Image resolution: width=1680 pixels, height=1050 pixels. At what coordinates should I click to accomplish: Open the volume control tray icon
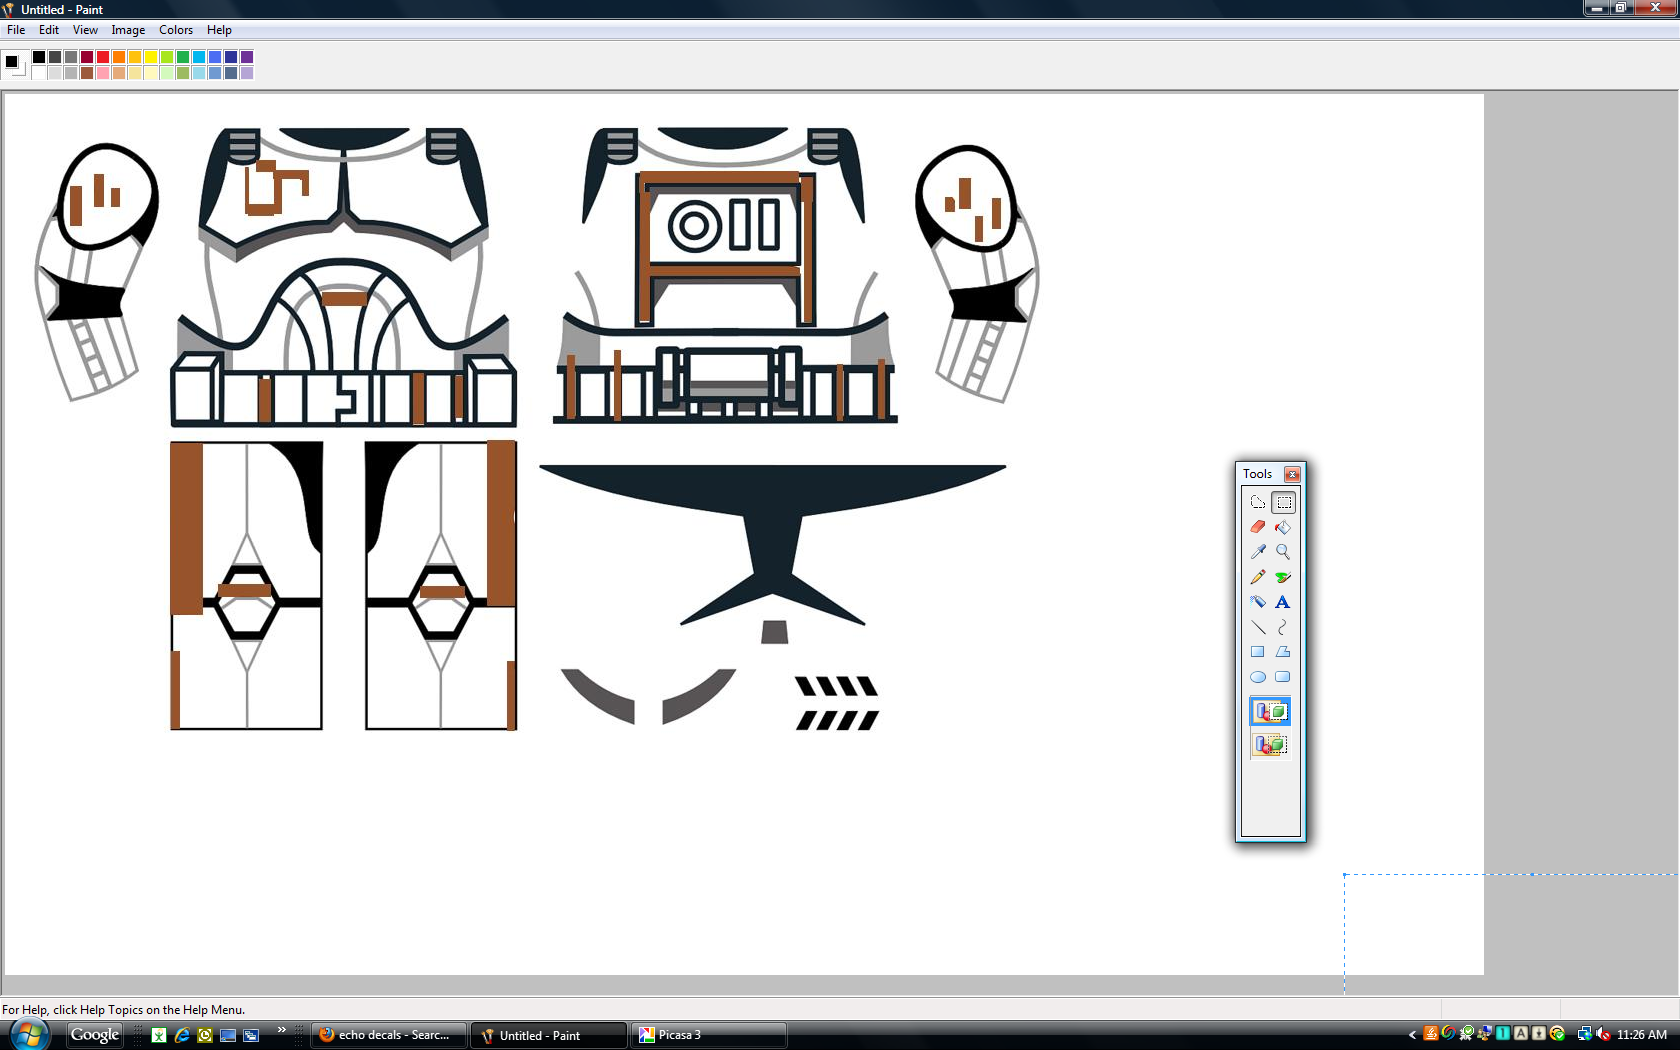point(1603,1035)
